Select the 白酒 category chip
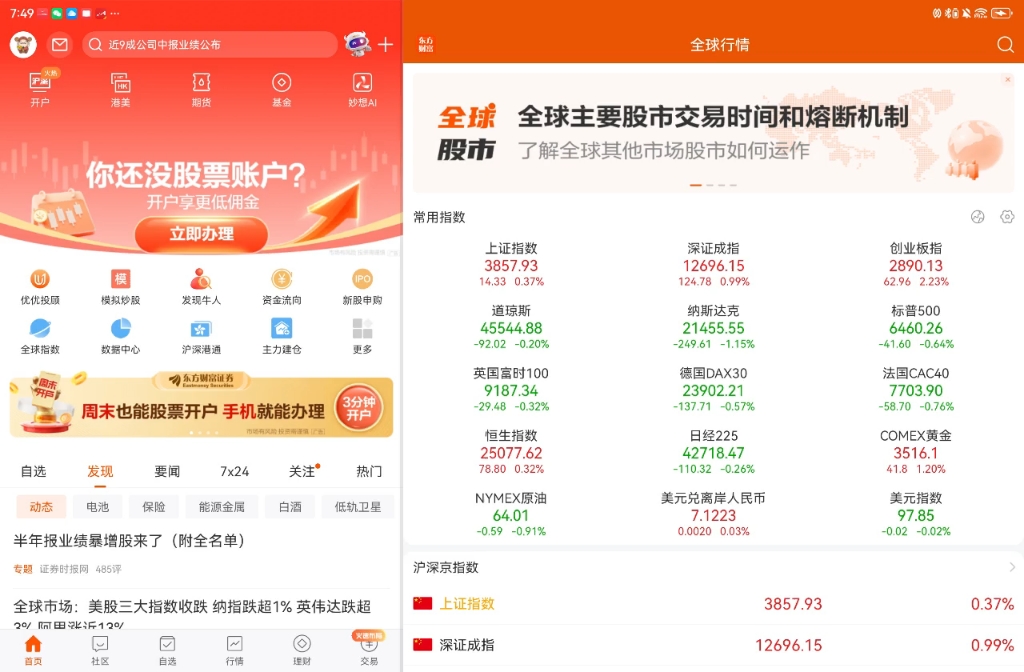 click(x=290, y=507)
